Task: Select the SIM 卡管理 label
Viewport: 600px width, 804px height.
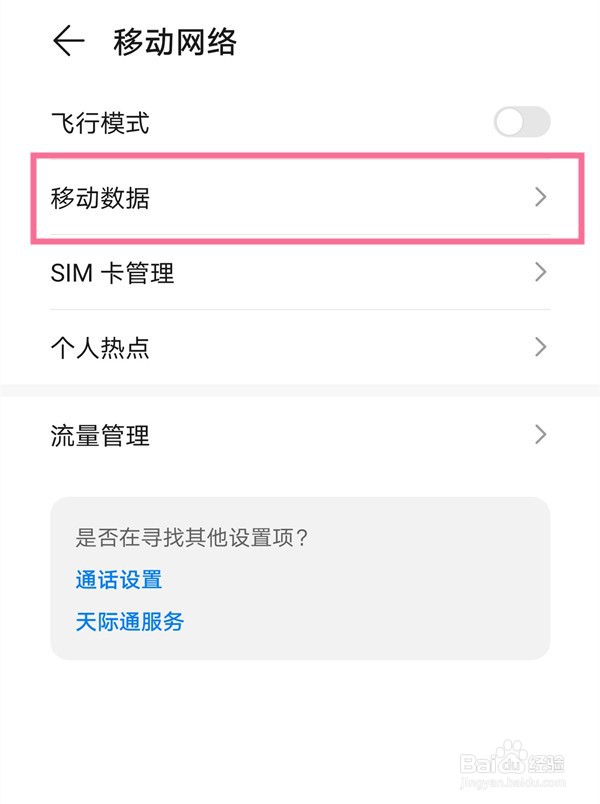Action: (112, 273)
